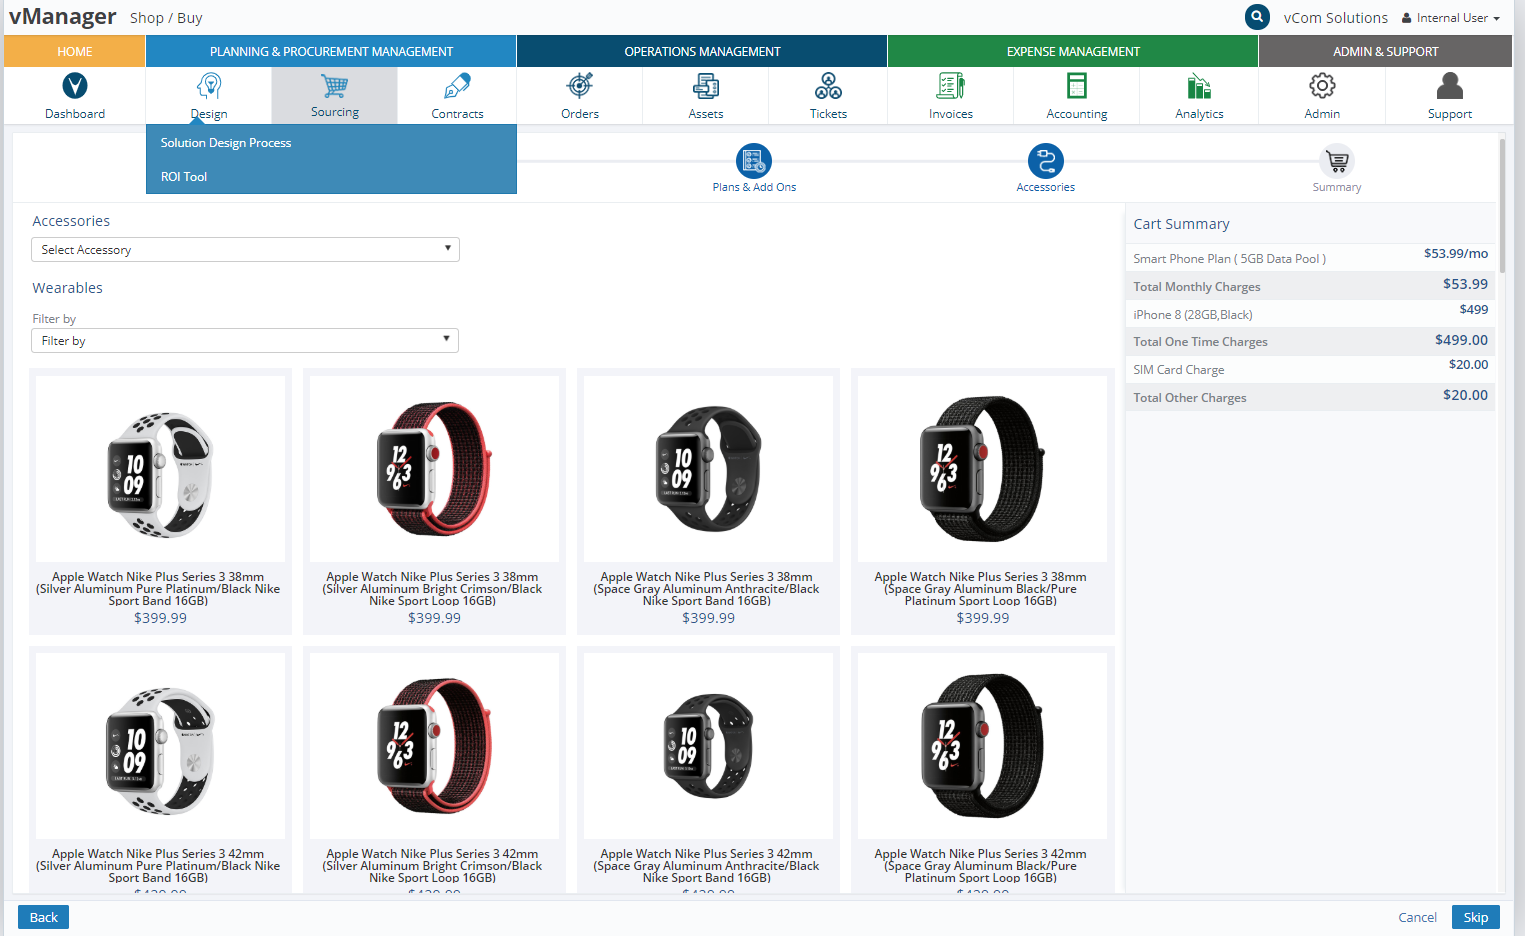
Task: Open the Select Accessory dropdown
Action: coord(245,249)
